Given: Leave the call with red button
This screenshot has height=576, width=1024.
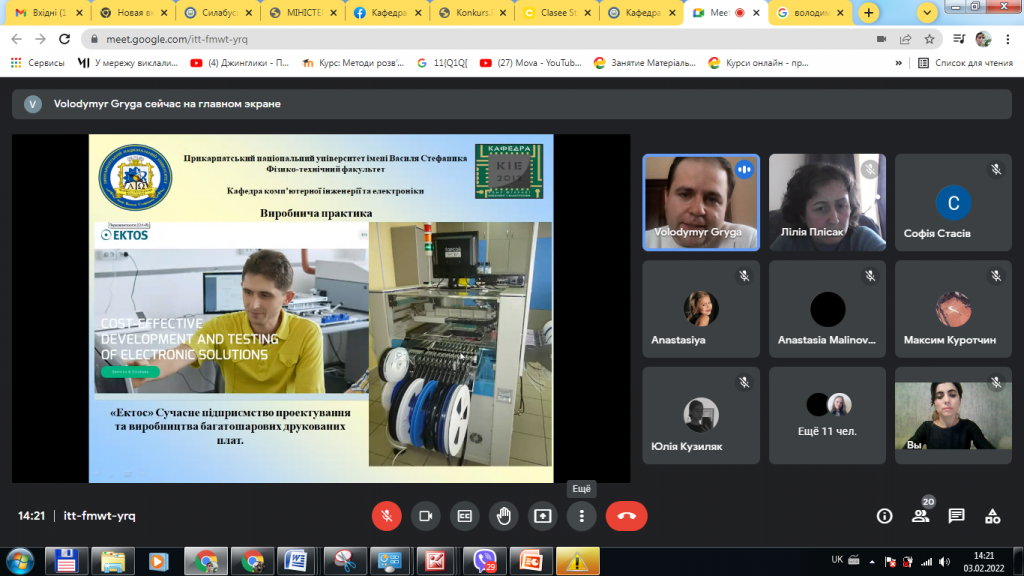Looking at the screenshot, I should tap(626, 516).
